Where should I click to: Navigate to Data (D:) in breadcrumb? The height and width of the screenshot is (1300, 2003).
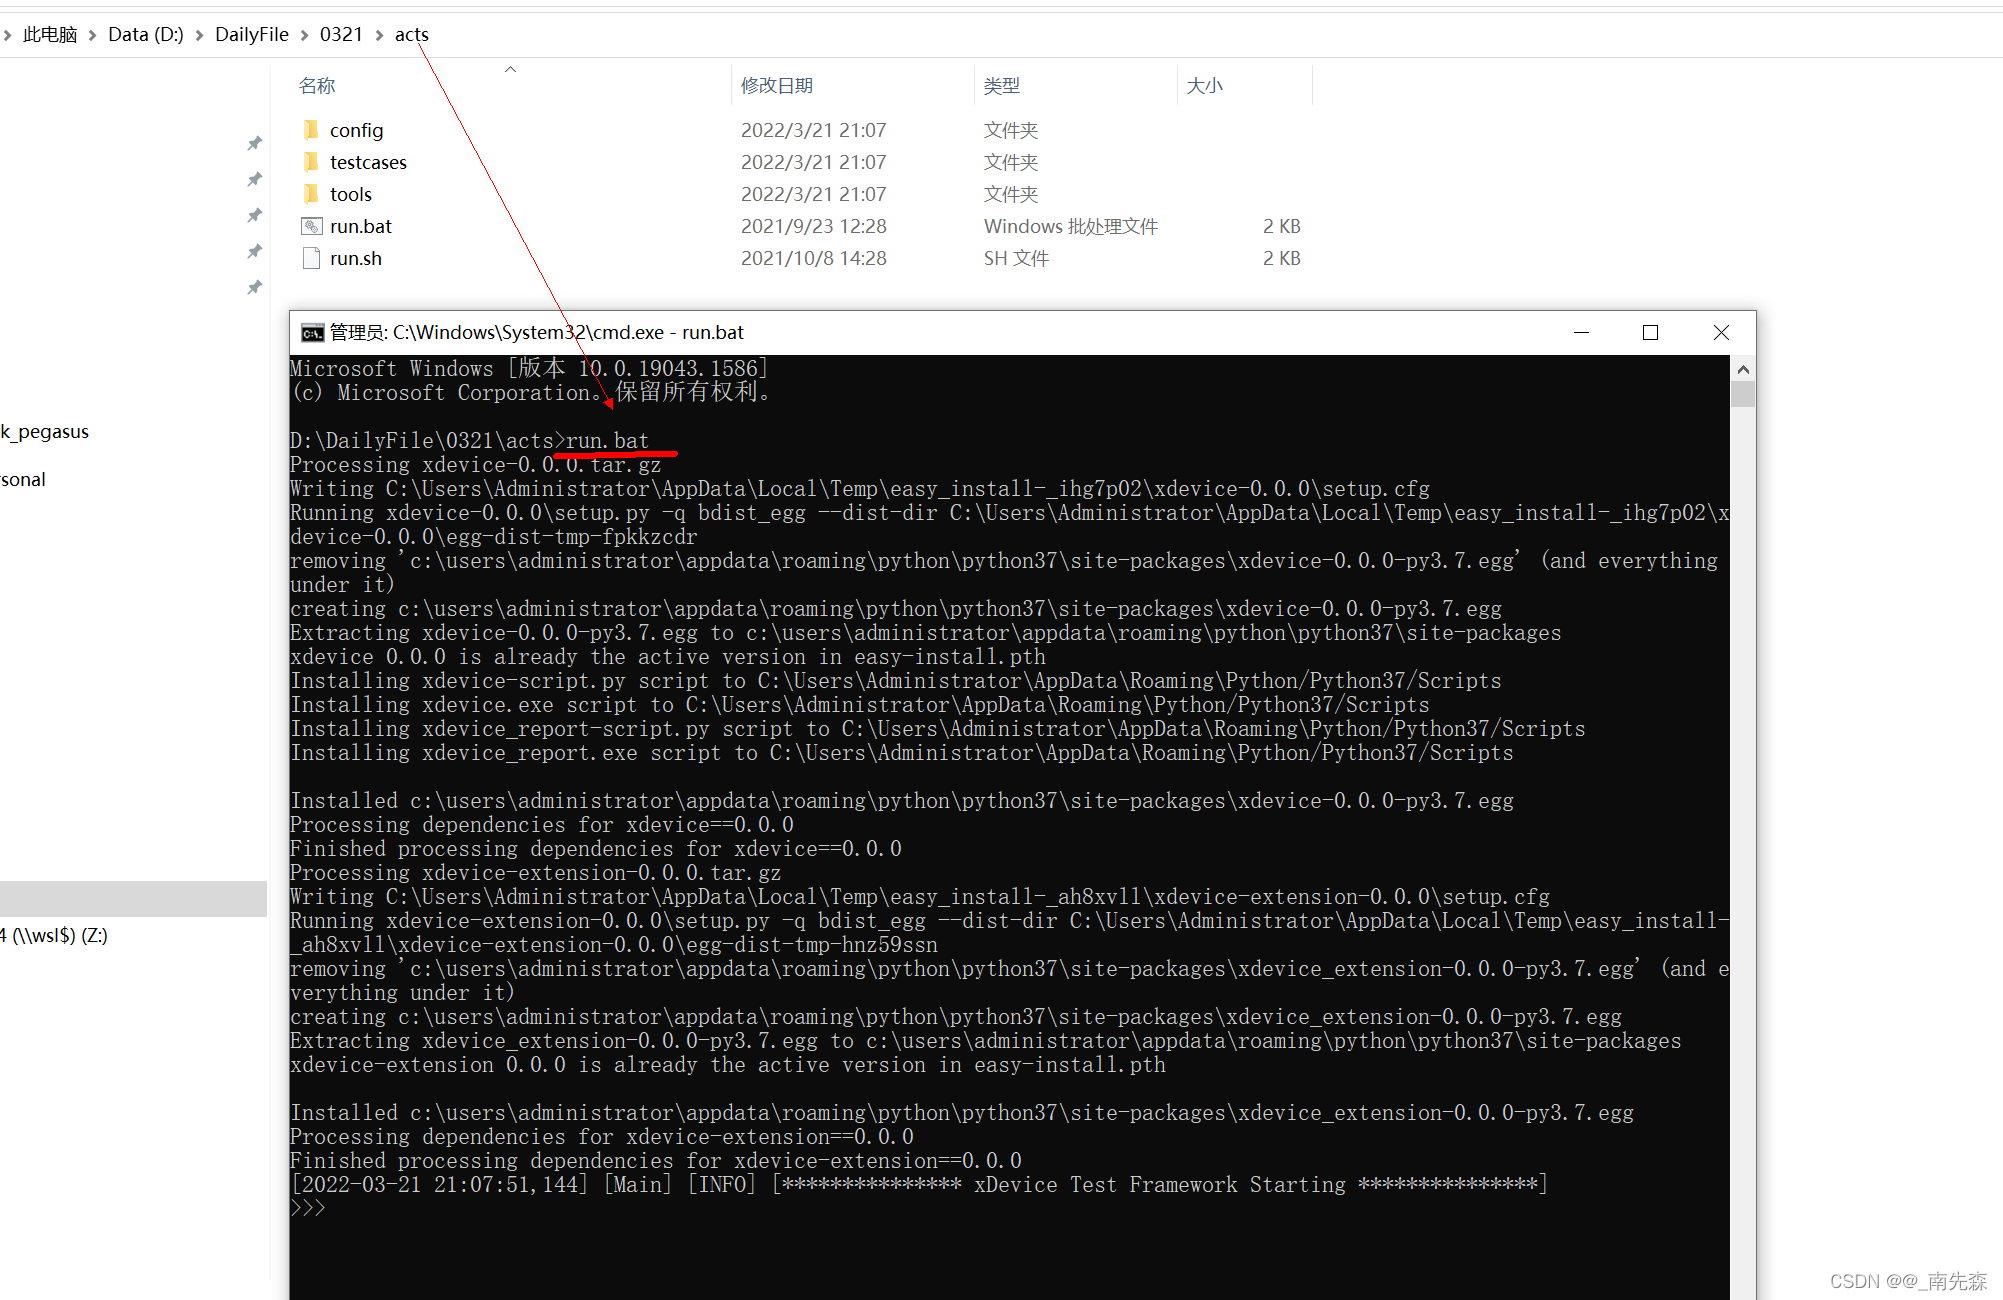click(x=146, y=35)
